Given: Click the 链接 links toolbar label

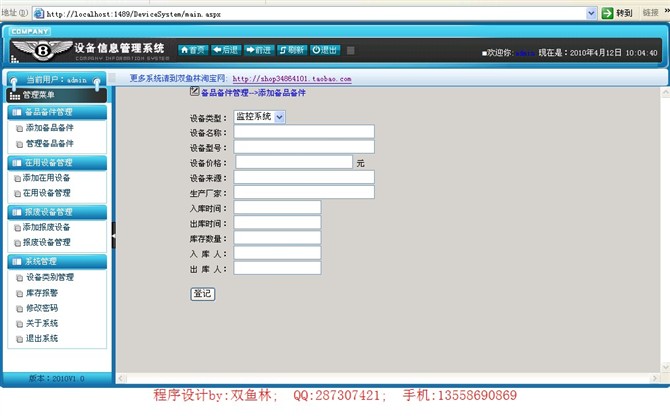Looking at the screenshot, I should click(x=650, y=13).
